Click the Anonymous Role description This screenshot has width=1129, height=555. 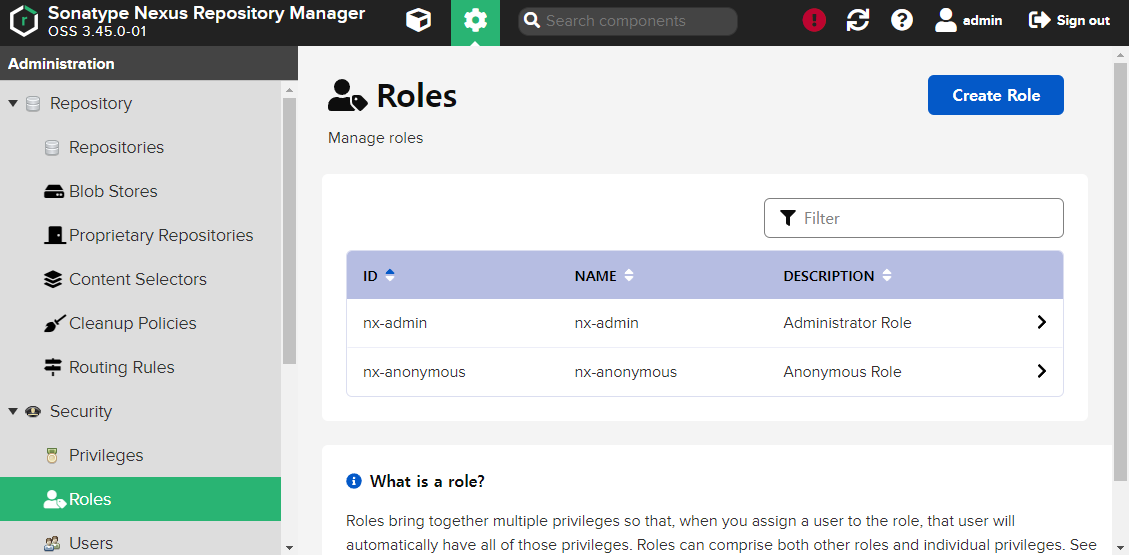(842, 372)
